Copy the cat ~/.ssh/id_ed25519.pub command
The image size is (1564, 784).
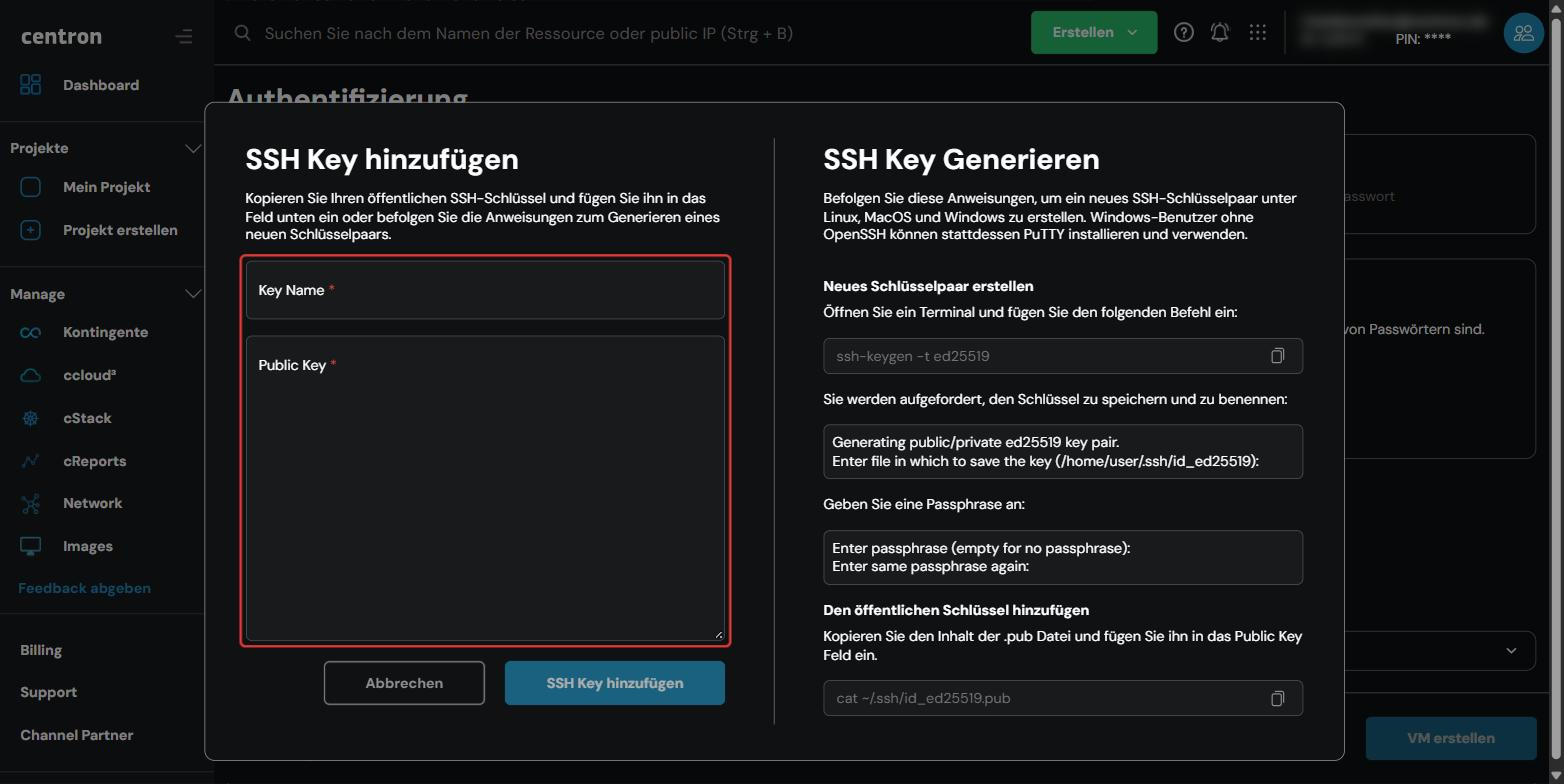pyautogui.click(x=1277, y=698)
